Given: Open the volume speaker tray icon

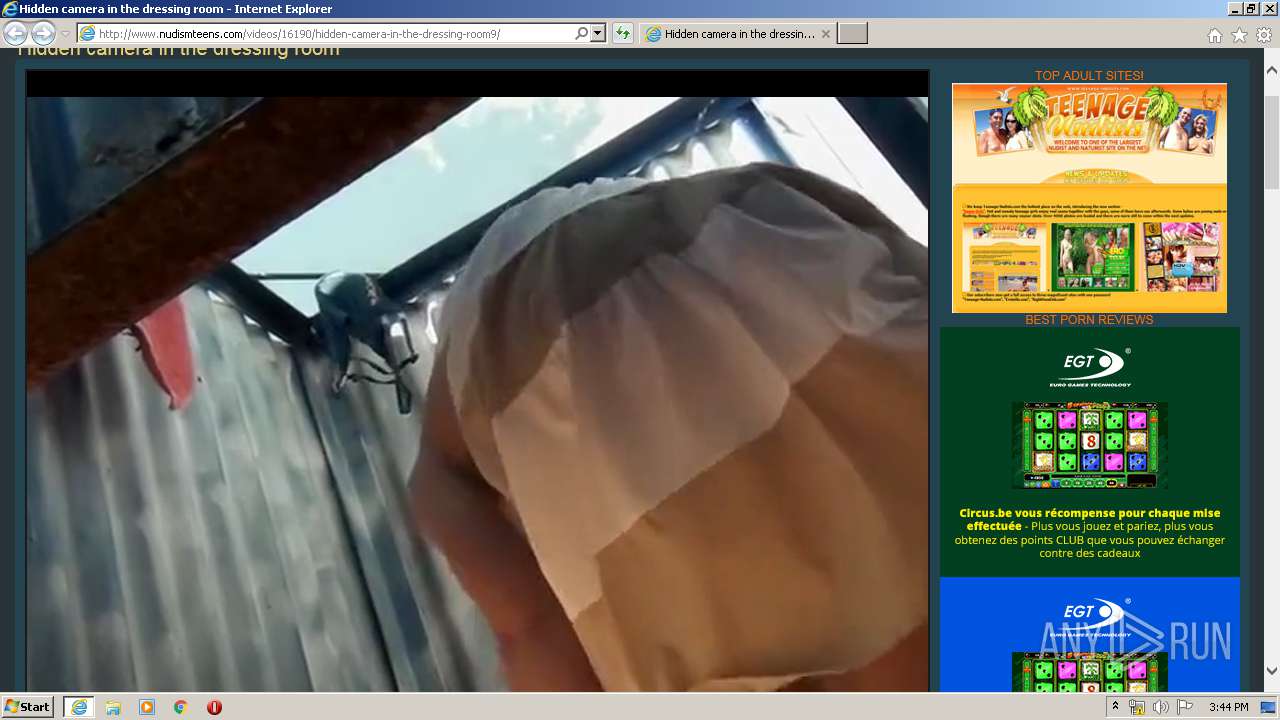Looking at the screenshot, I should [x=1160, y=707].
